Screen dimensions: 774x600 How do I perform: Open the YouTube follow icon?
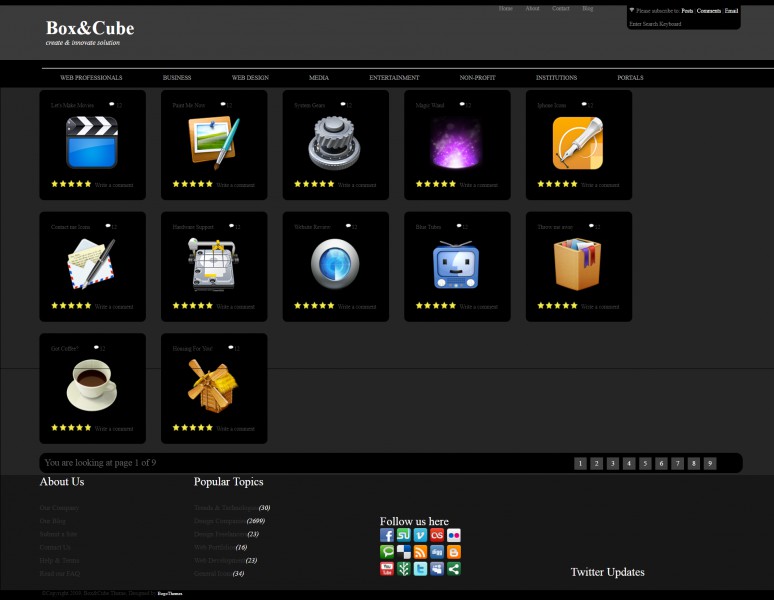click(387, 569)
